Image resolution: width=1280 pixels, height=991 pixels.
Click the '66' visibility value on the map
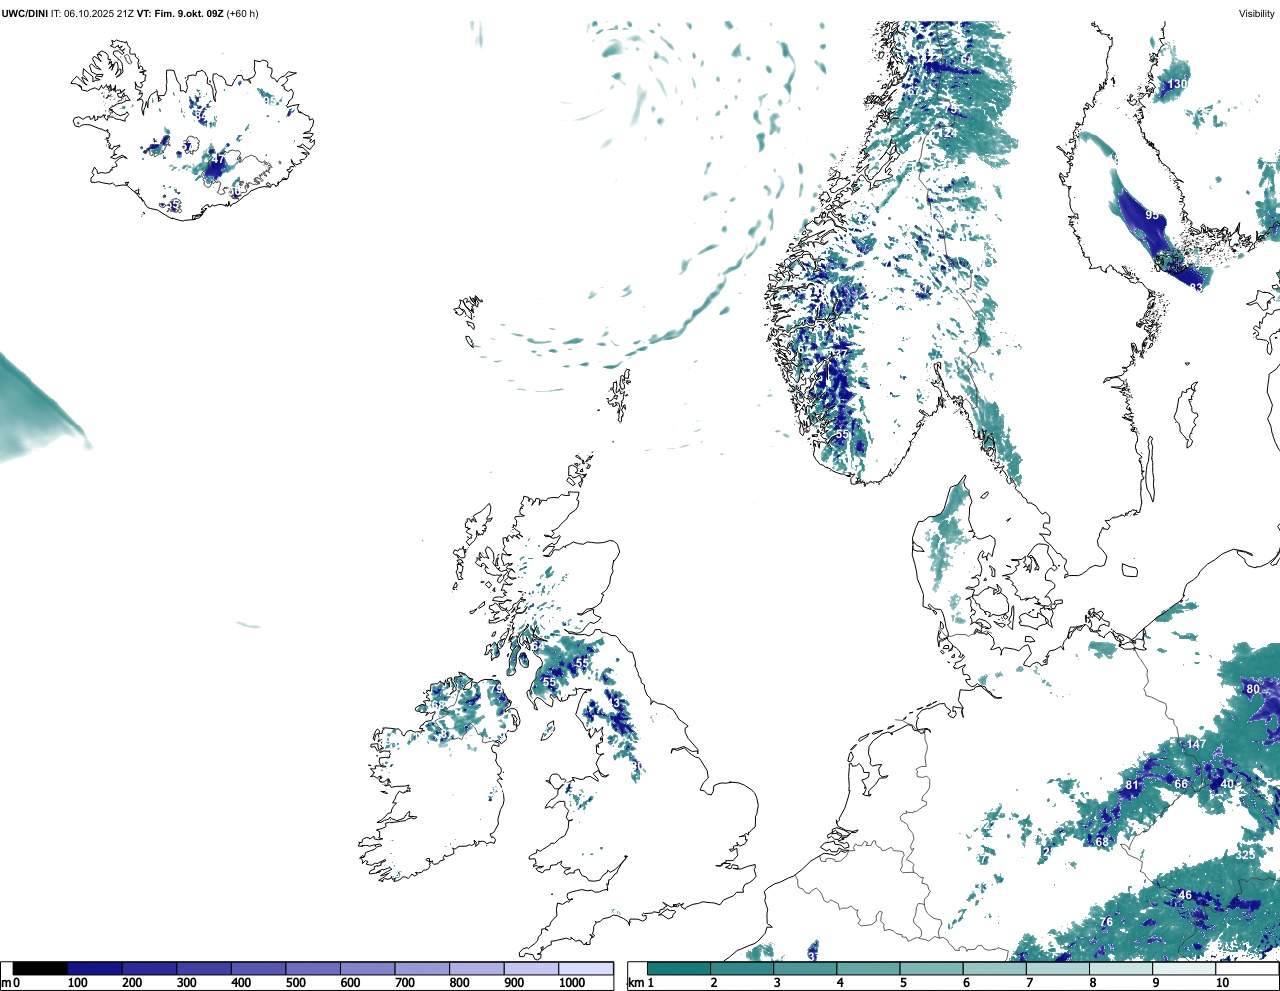coord(1181,784)
